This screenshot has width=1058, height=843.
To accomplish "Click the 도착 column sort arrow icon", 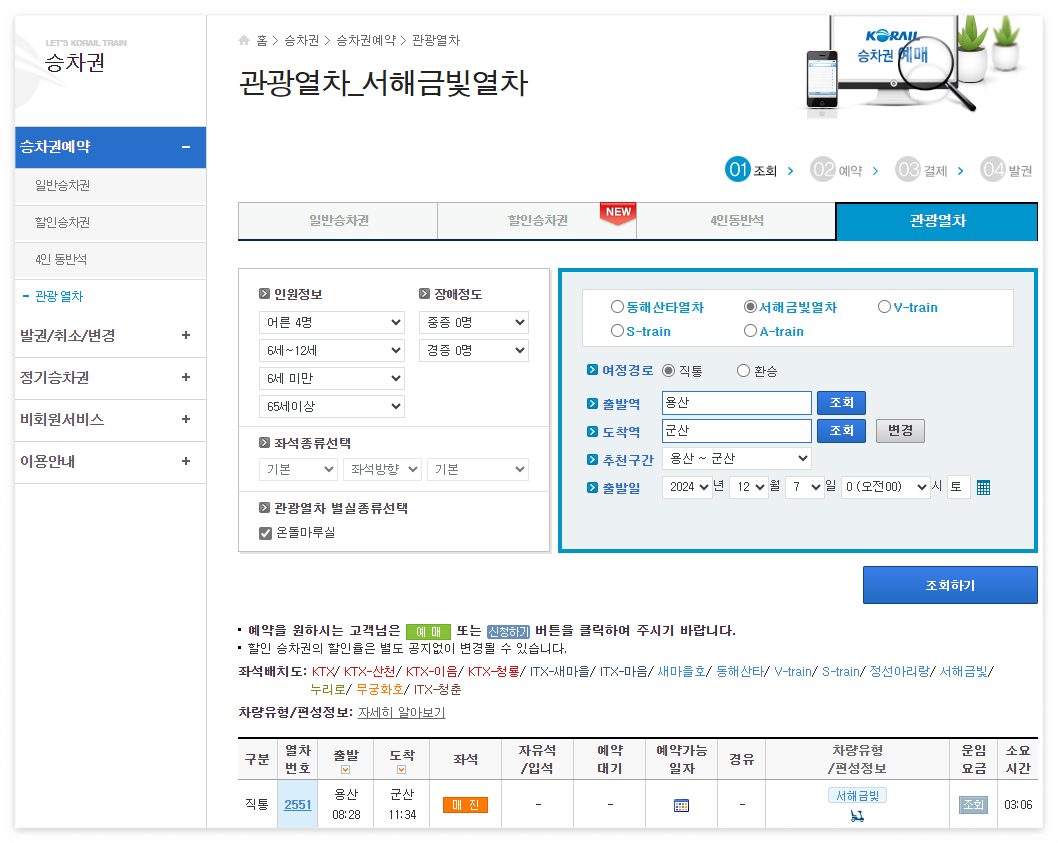I will click(401, 769).
